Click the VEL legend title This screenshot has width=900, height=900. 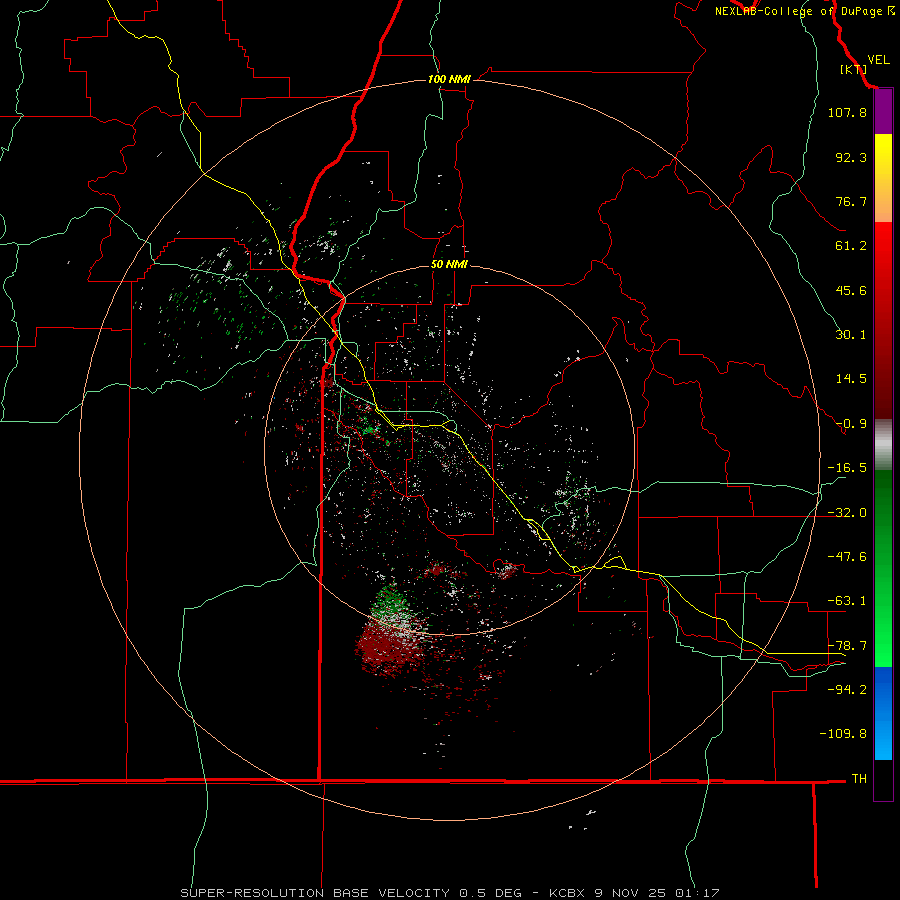click(x=878, y=60)
